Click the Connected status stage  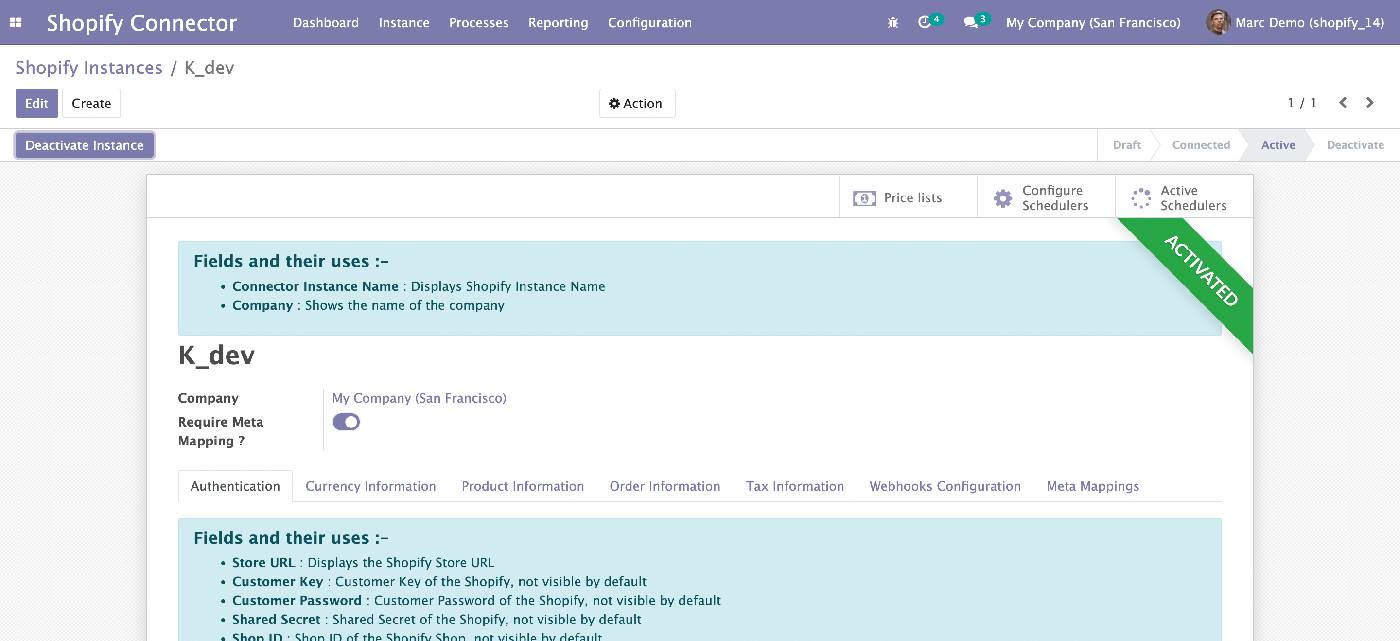click(1201, 145)
